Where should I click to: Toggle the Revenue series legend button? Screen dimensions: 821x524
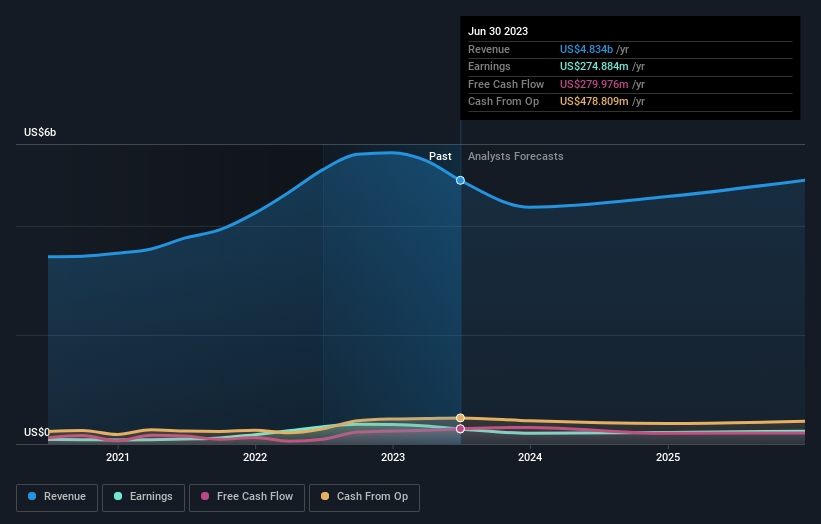[57, 497]
